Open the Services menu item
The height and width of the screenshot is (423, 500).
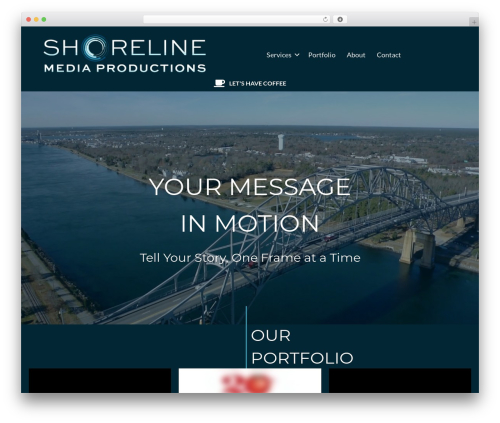tap(279, 55)
